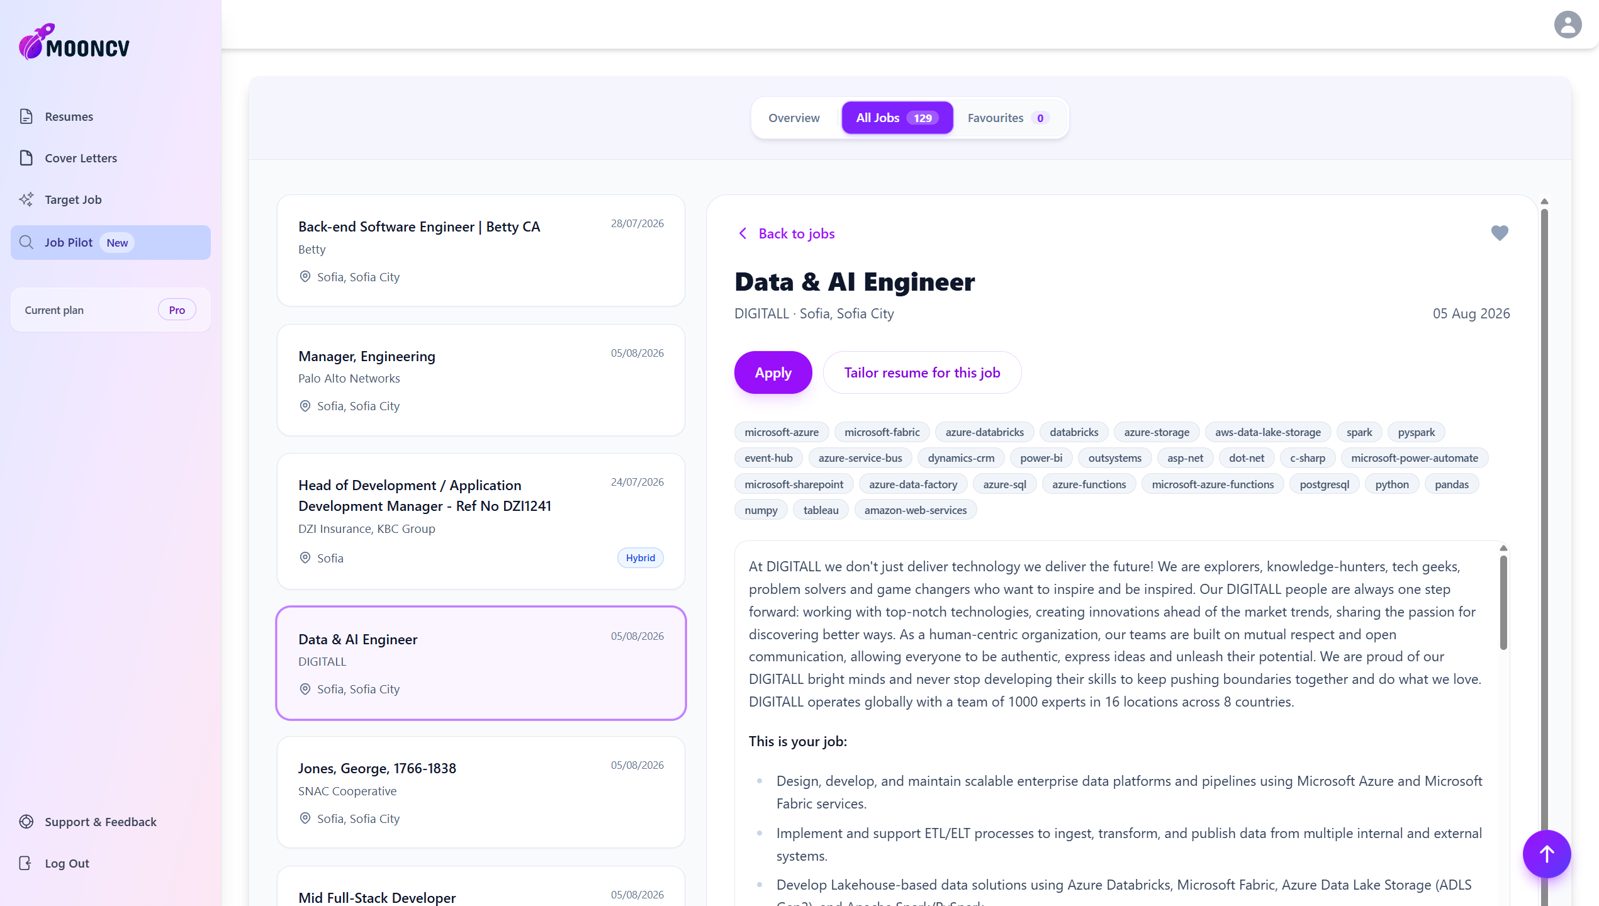This screenshot has width=1599, height=906.
Task: Click the microsoft-azure skill tag
Action: pyautogui.click(x=782, y=432)
